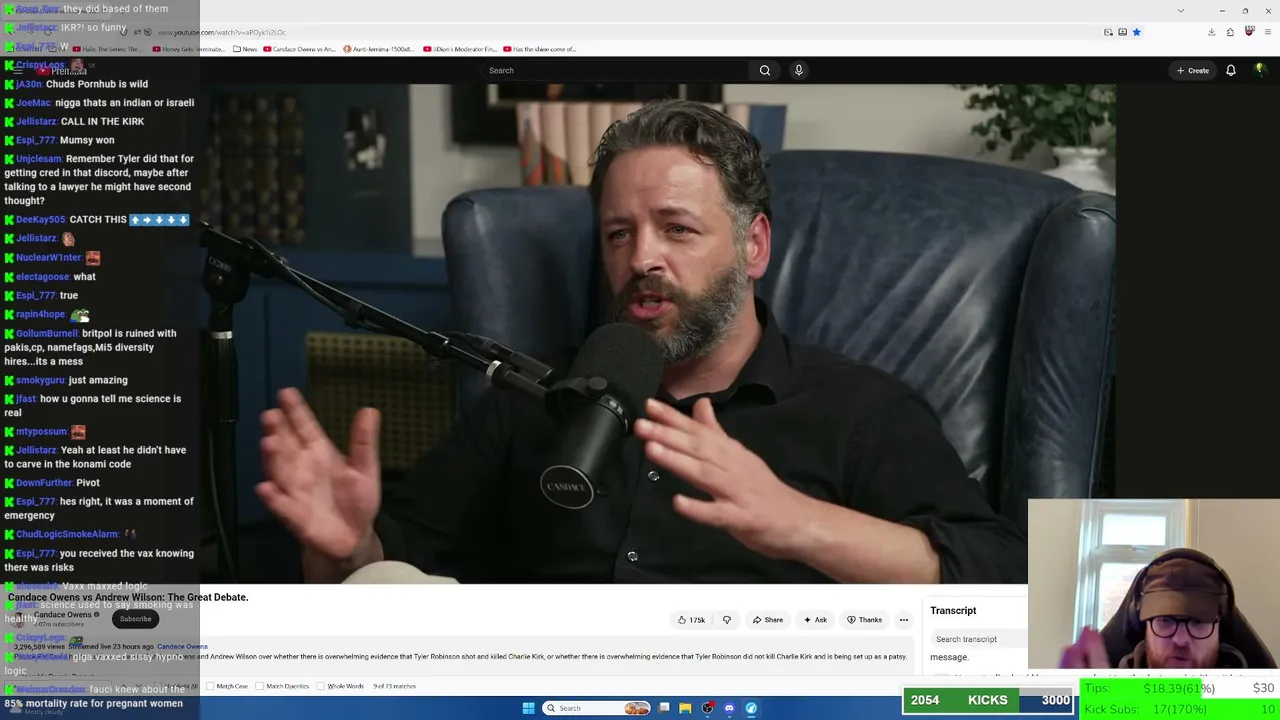Click the Ask button under the video
Viewport: 1280px width, 720px height.
coord(816,620)
